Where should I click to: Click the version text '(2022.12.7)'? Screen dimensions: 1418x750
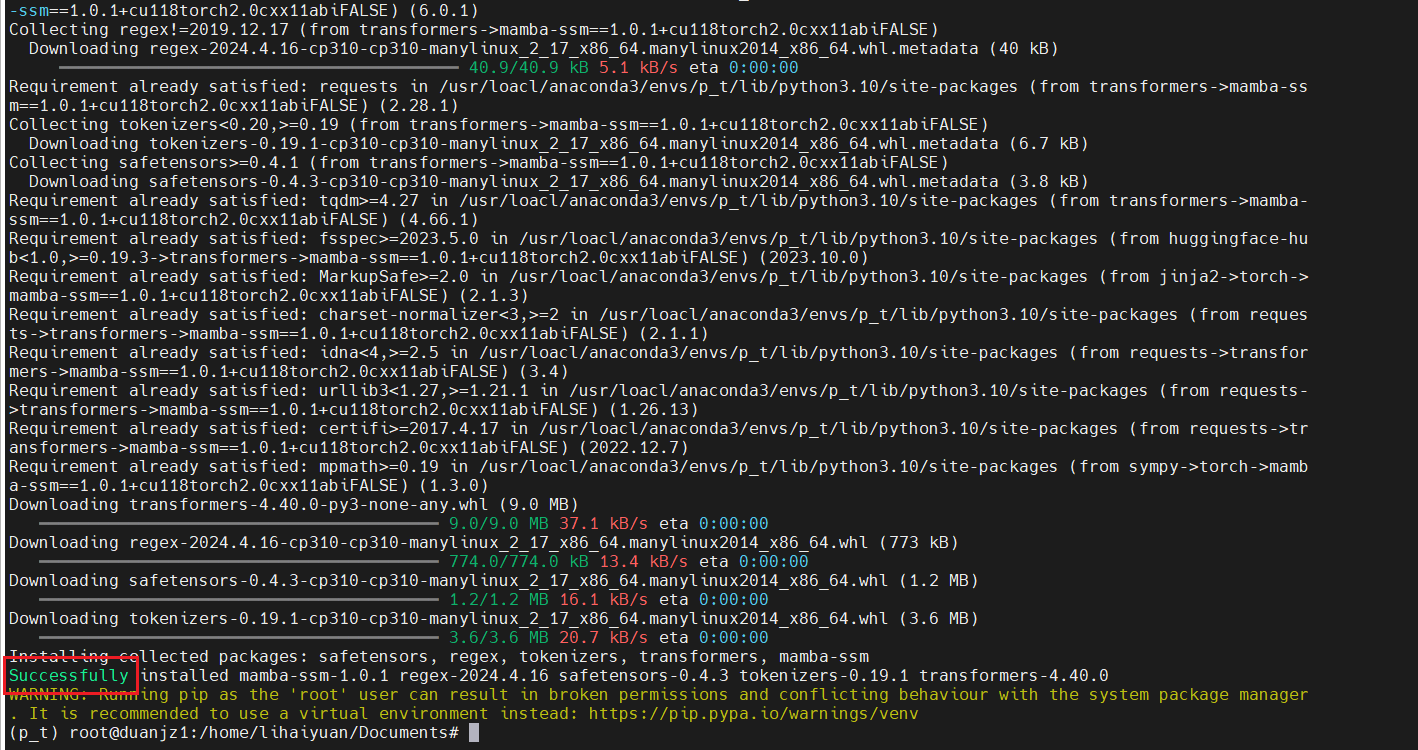(x=634, y=448)
